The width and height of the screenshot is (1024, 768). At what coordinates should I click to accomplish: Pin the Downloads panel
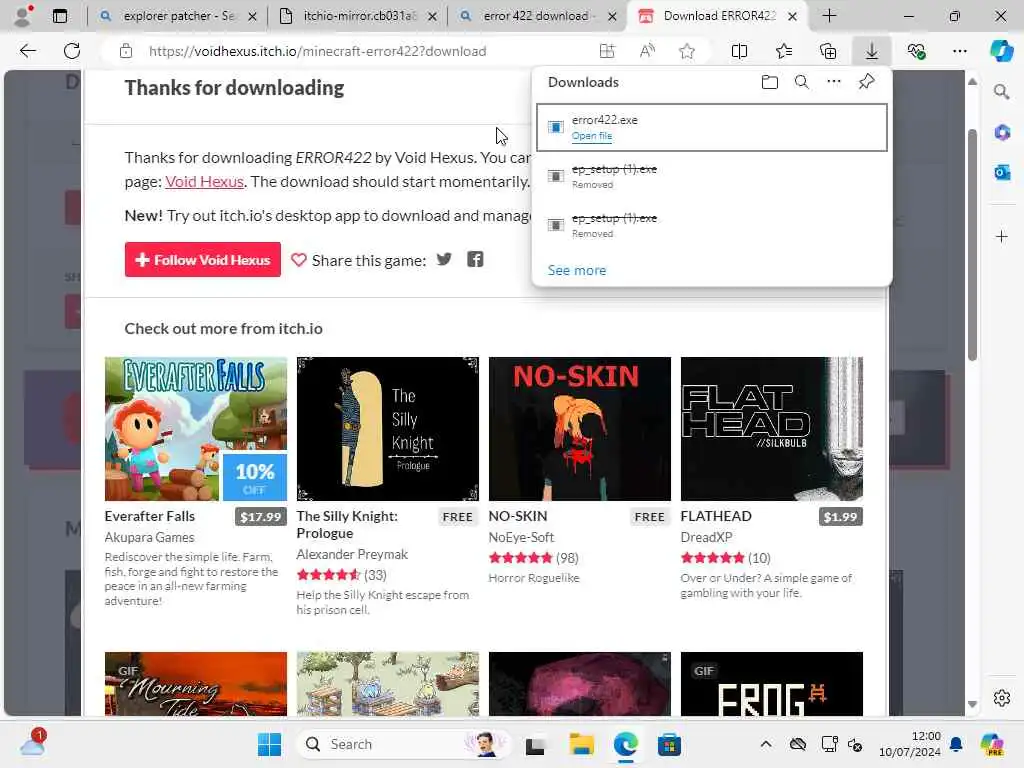tap(867, 82)
